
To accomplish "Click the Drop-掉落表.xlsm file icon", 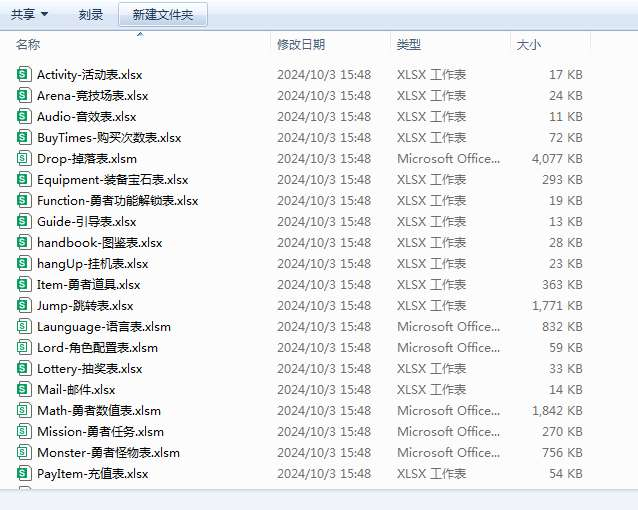I will click(x=24, y=159).
